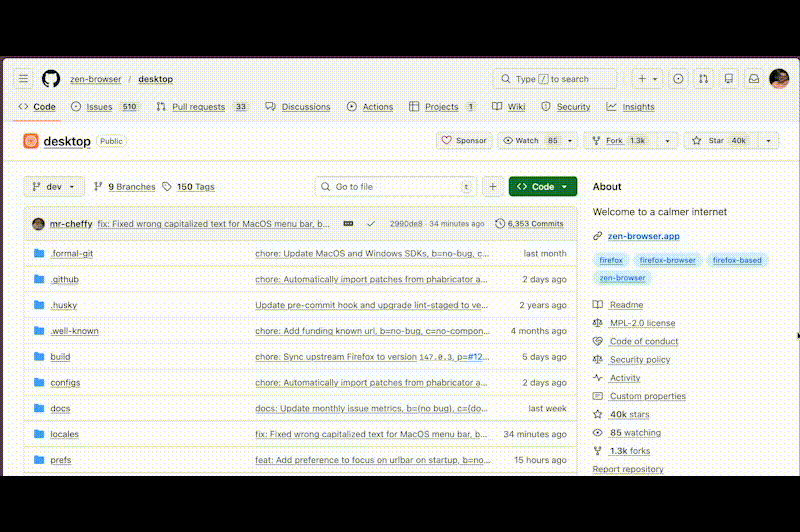Open the Custom properties link
Screen dimensions: 800x532
pyautogui.click(x=648, y=396)
